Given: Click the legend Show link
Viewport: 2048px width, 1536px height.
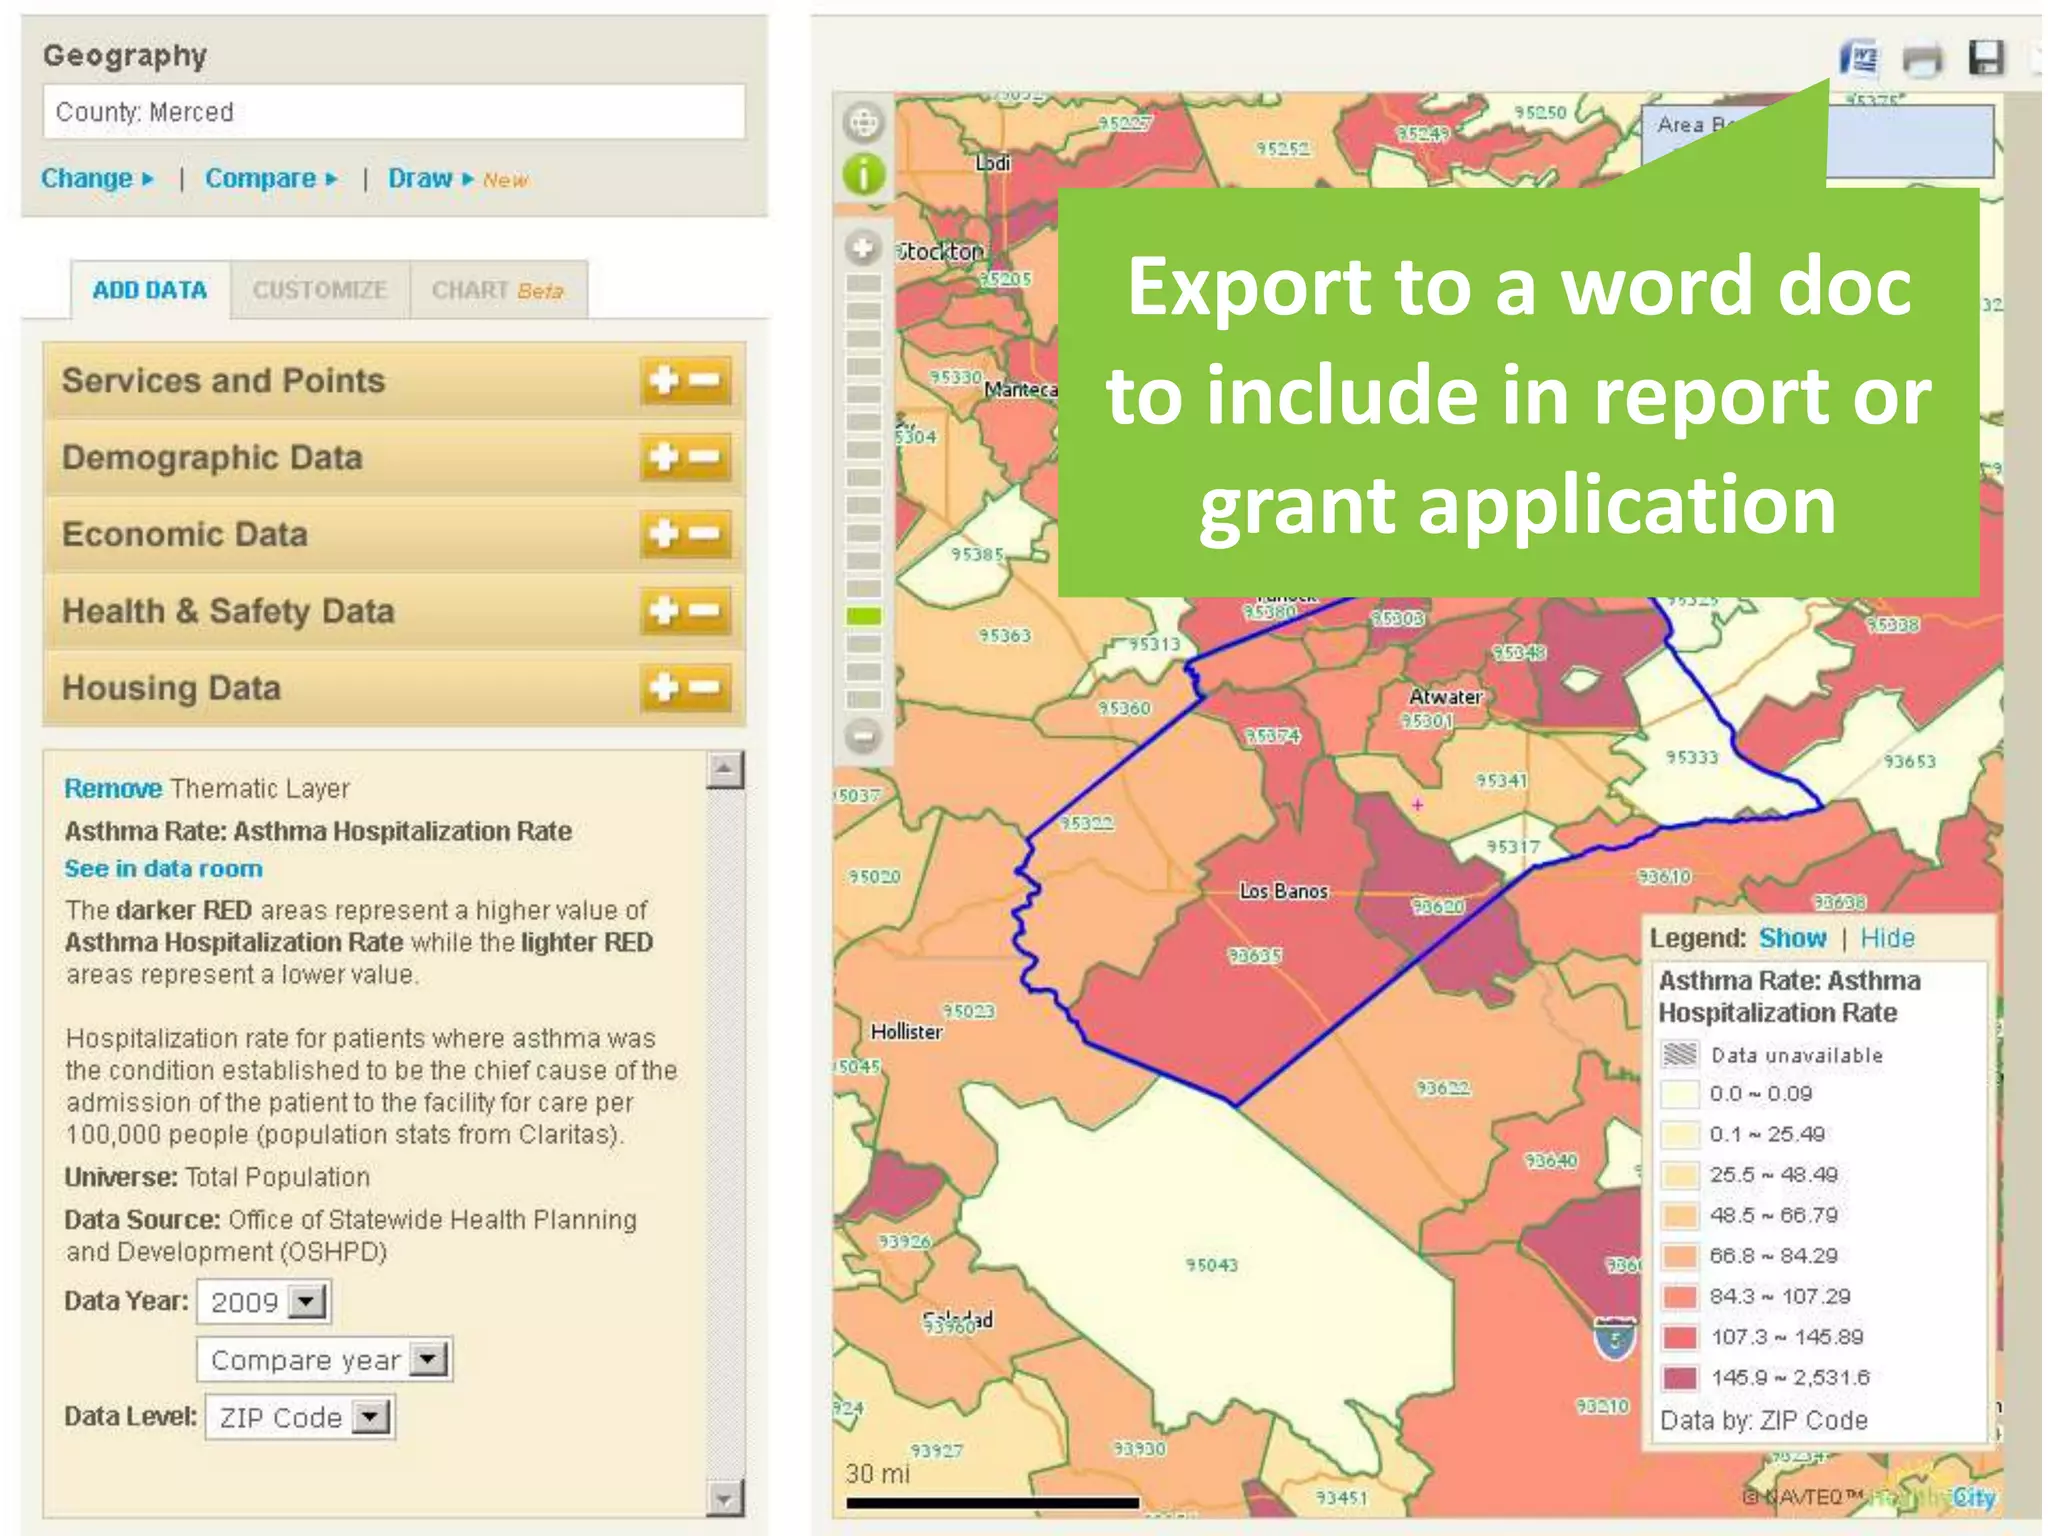Looking at the screenshot, I should click(1793, 938).
